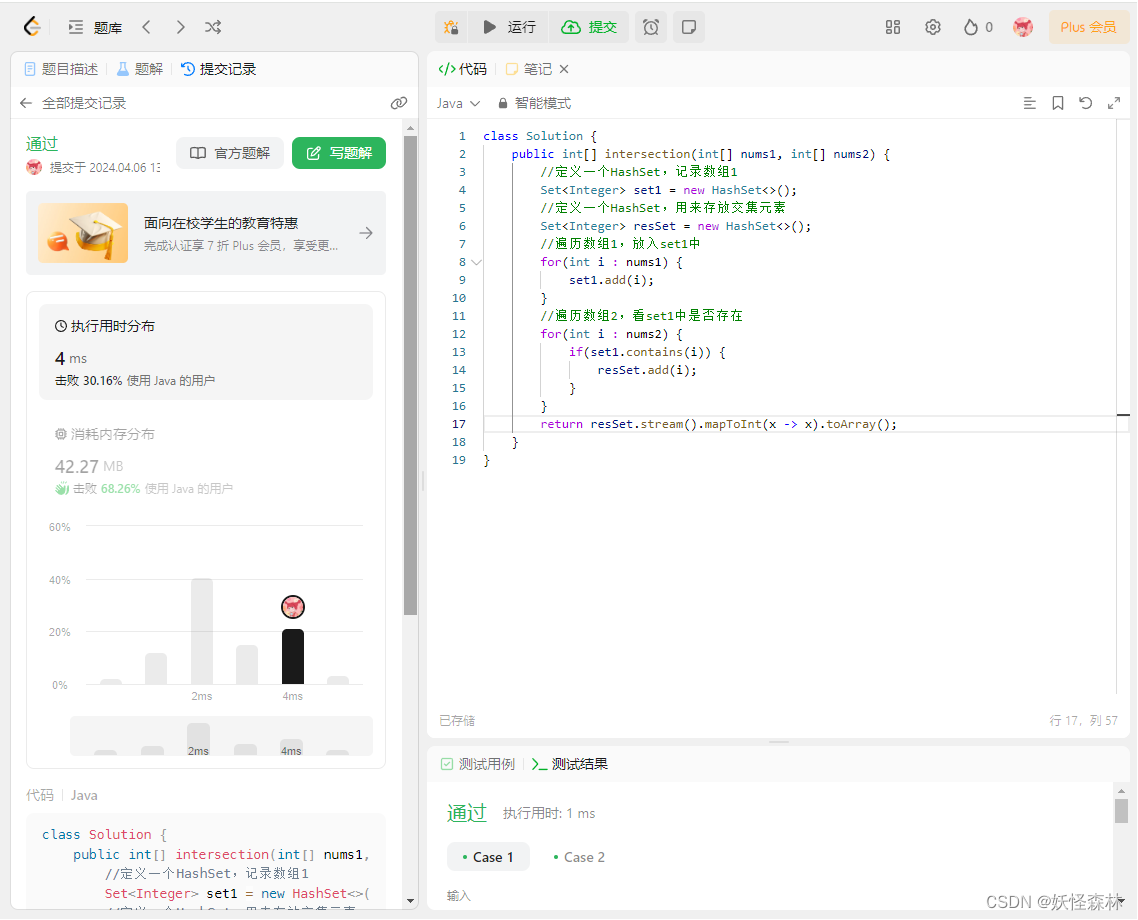Click the 已存储 status text
This screenshot has height=920, width=1138.
457,720
